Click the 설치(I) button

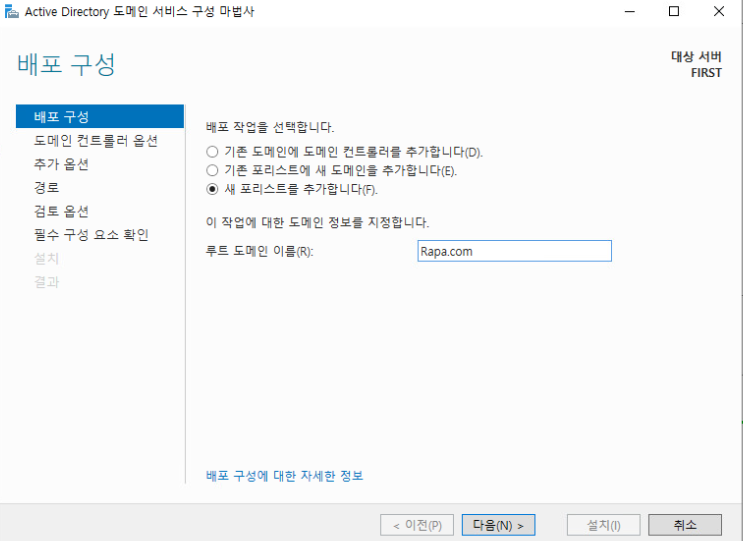point(603,525)
